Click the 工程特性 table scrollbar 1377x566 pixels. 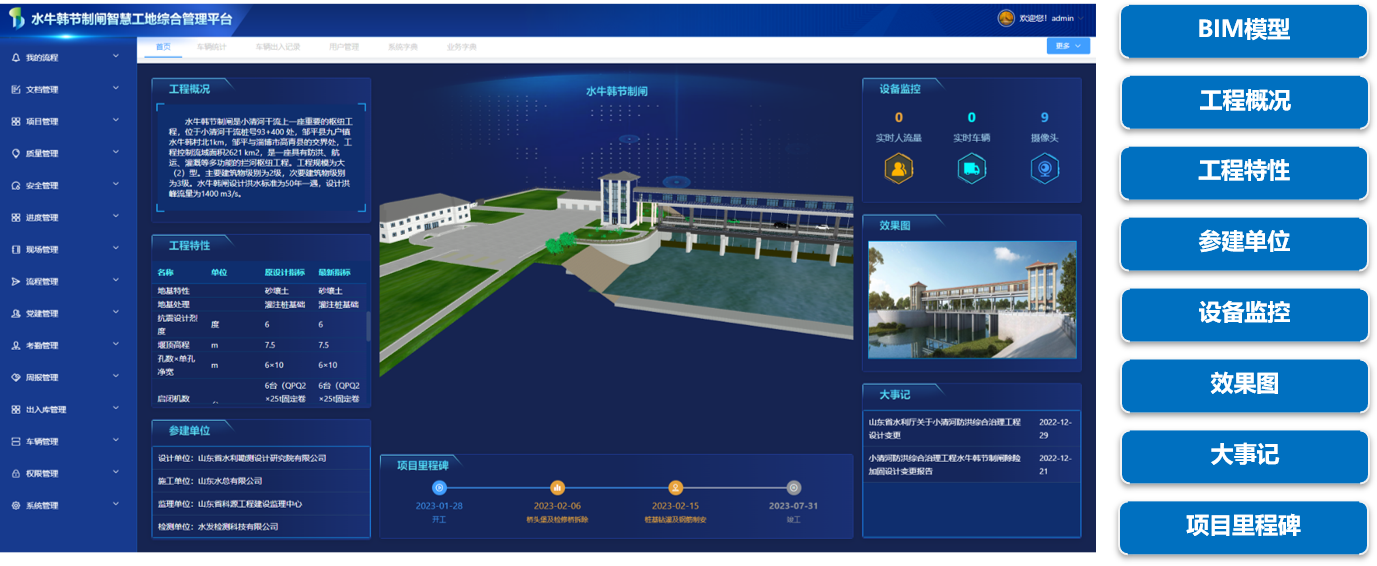point(368,325)
